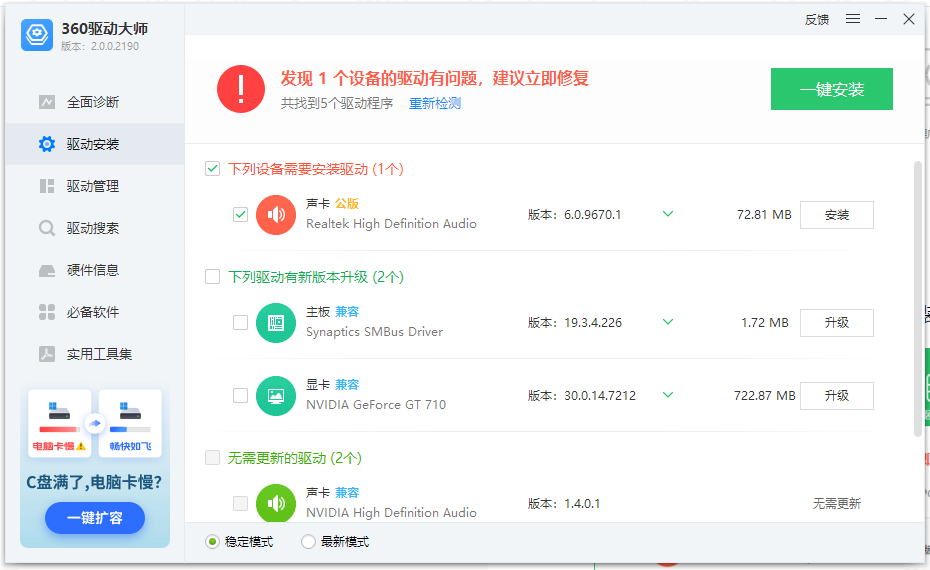Click the NVIDIA High Definition Audio icon

[x=276, y=504]
